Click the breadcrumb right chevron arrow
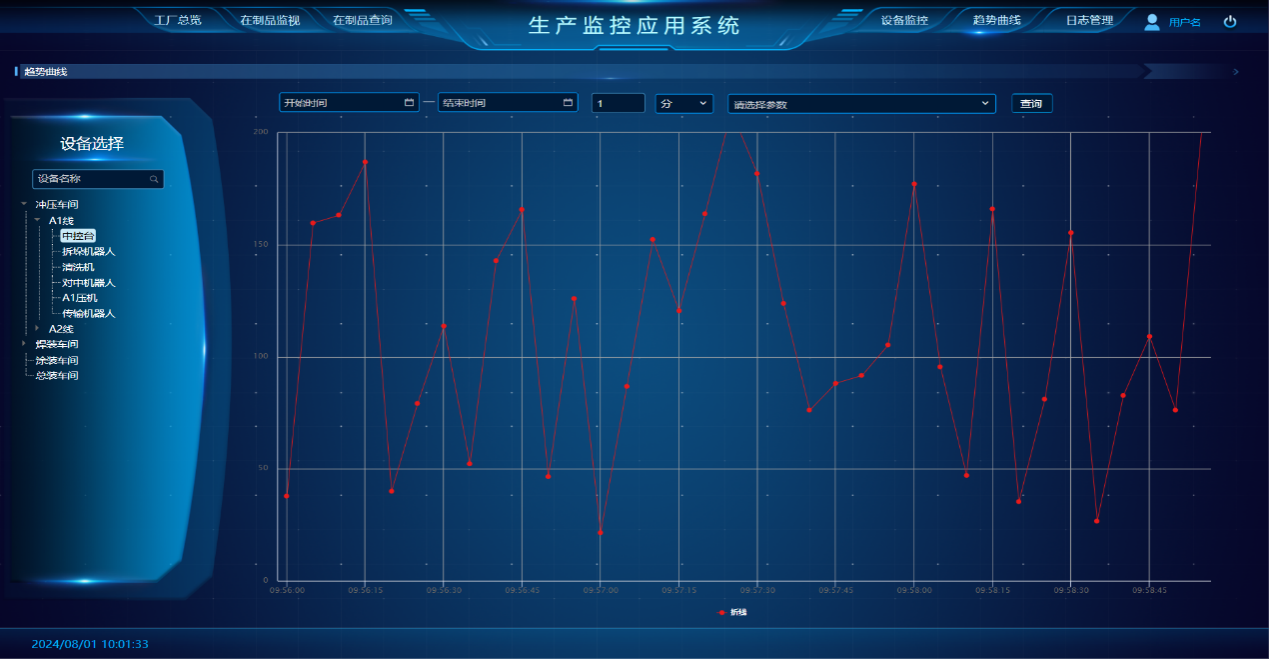 1236,72
